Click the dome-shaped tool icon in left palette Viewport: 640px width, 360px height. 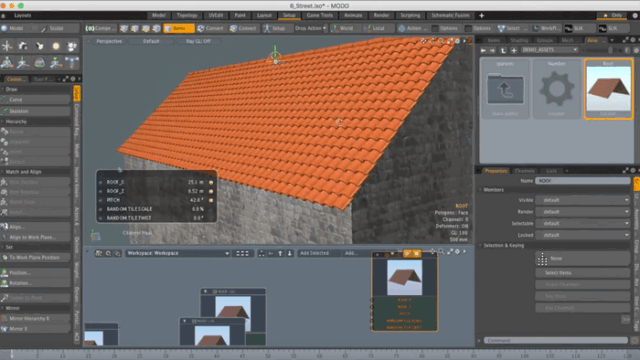[x=40, y=62]
